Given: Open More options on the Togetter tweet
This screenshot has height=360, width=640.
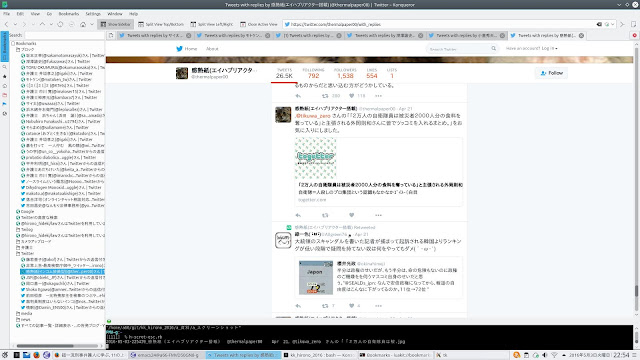Looking at the screenshot, I should click(x=378, y=215).
